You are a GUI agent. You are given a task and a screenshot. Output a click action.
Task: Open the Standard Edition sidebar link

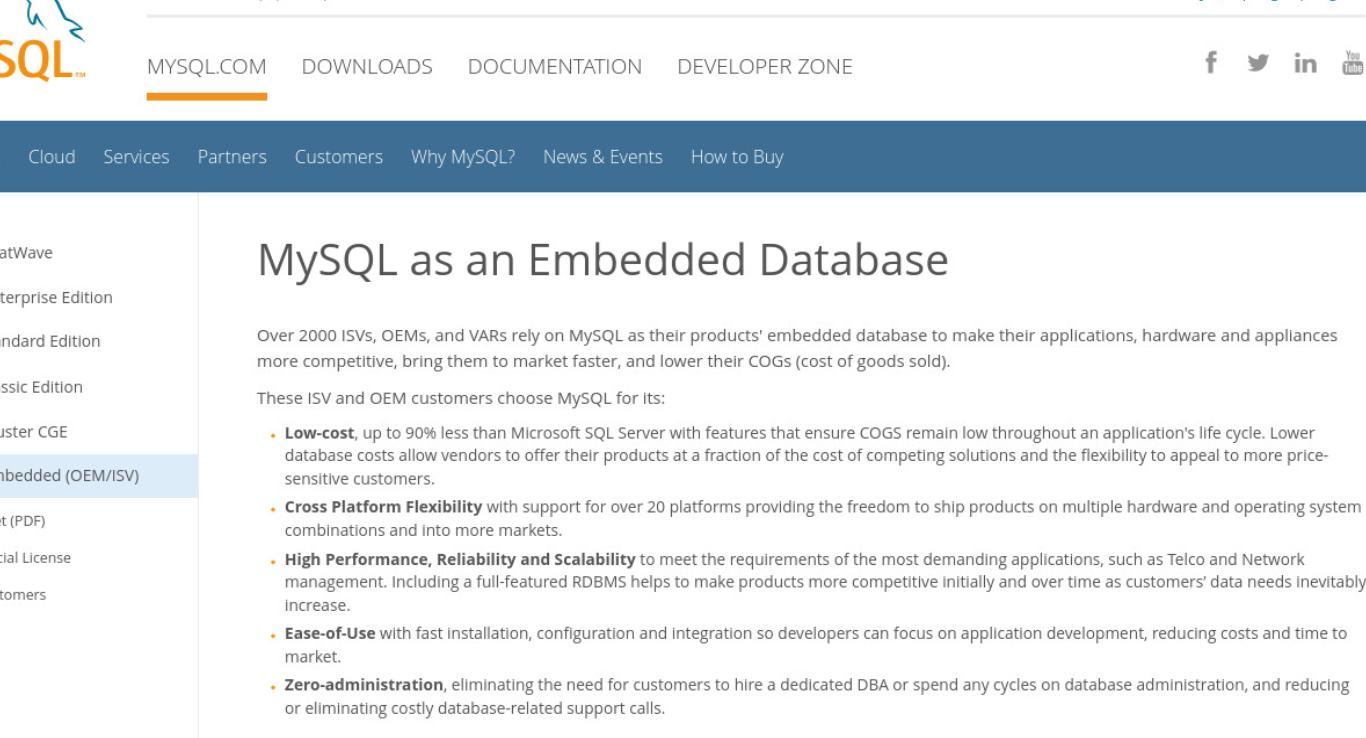50,341
